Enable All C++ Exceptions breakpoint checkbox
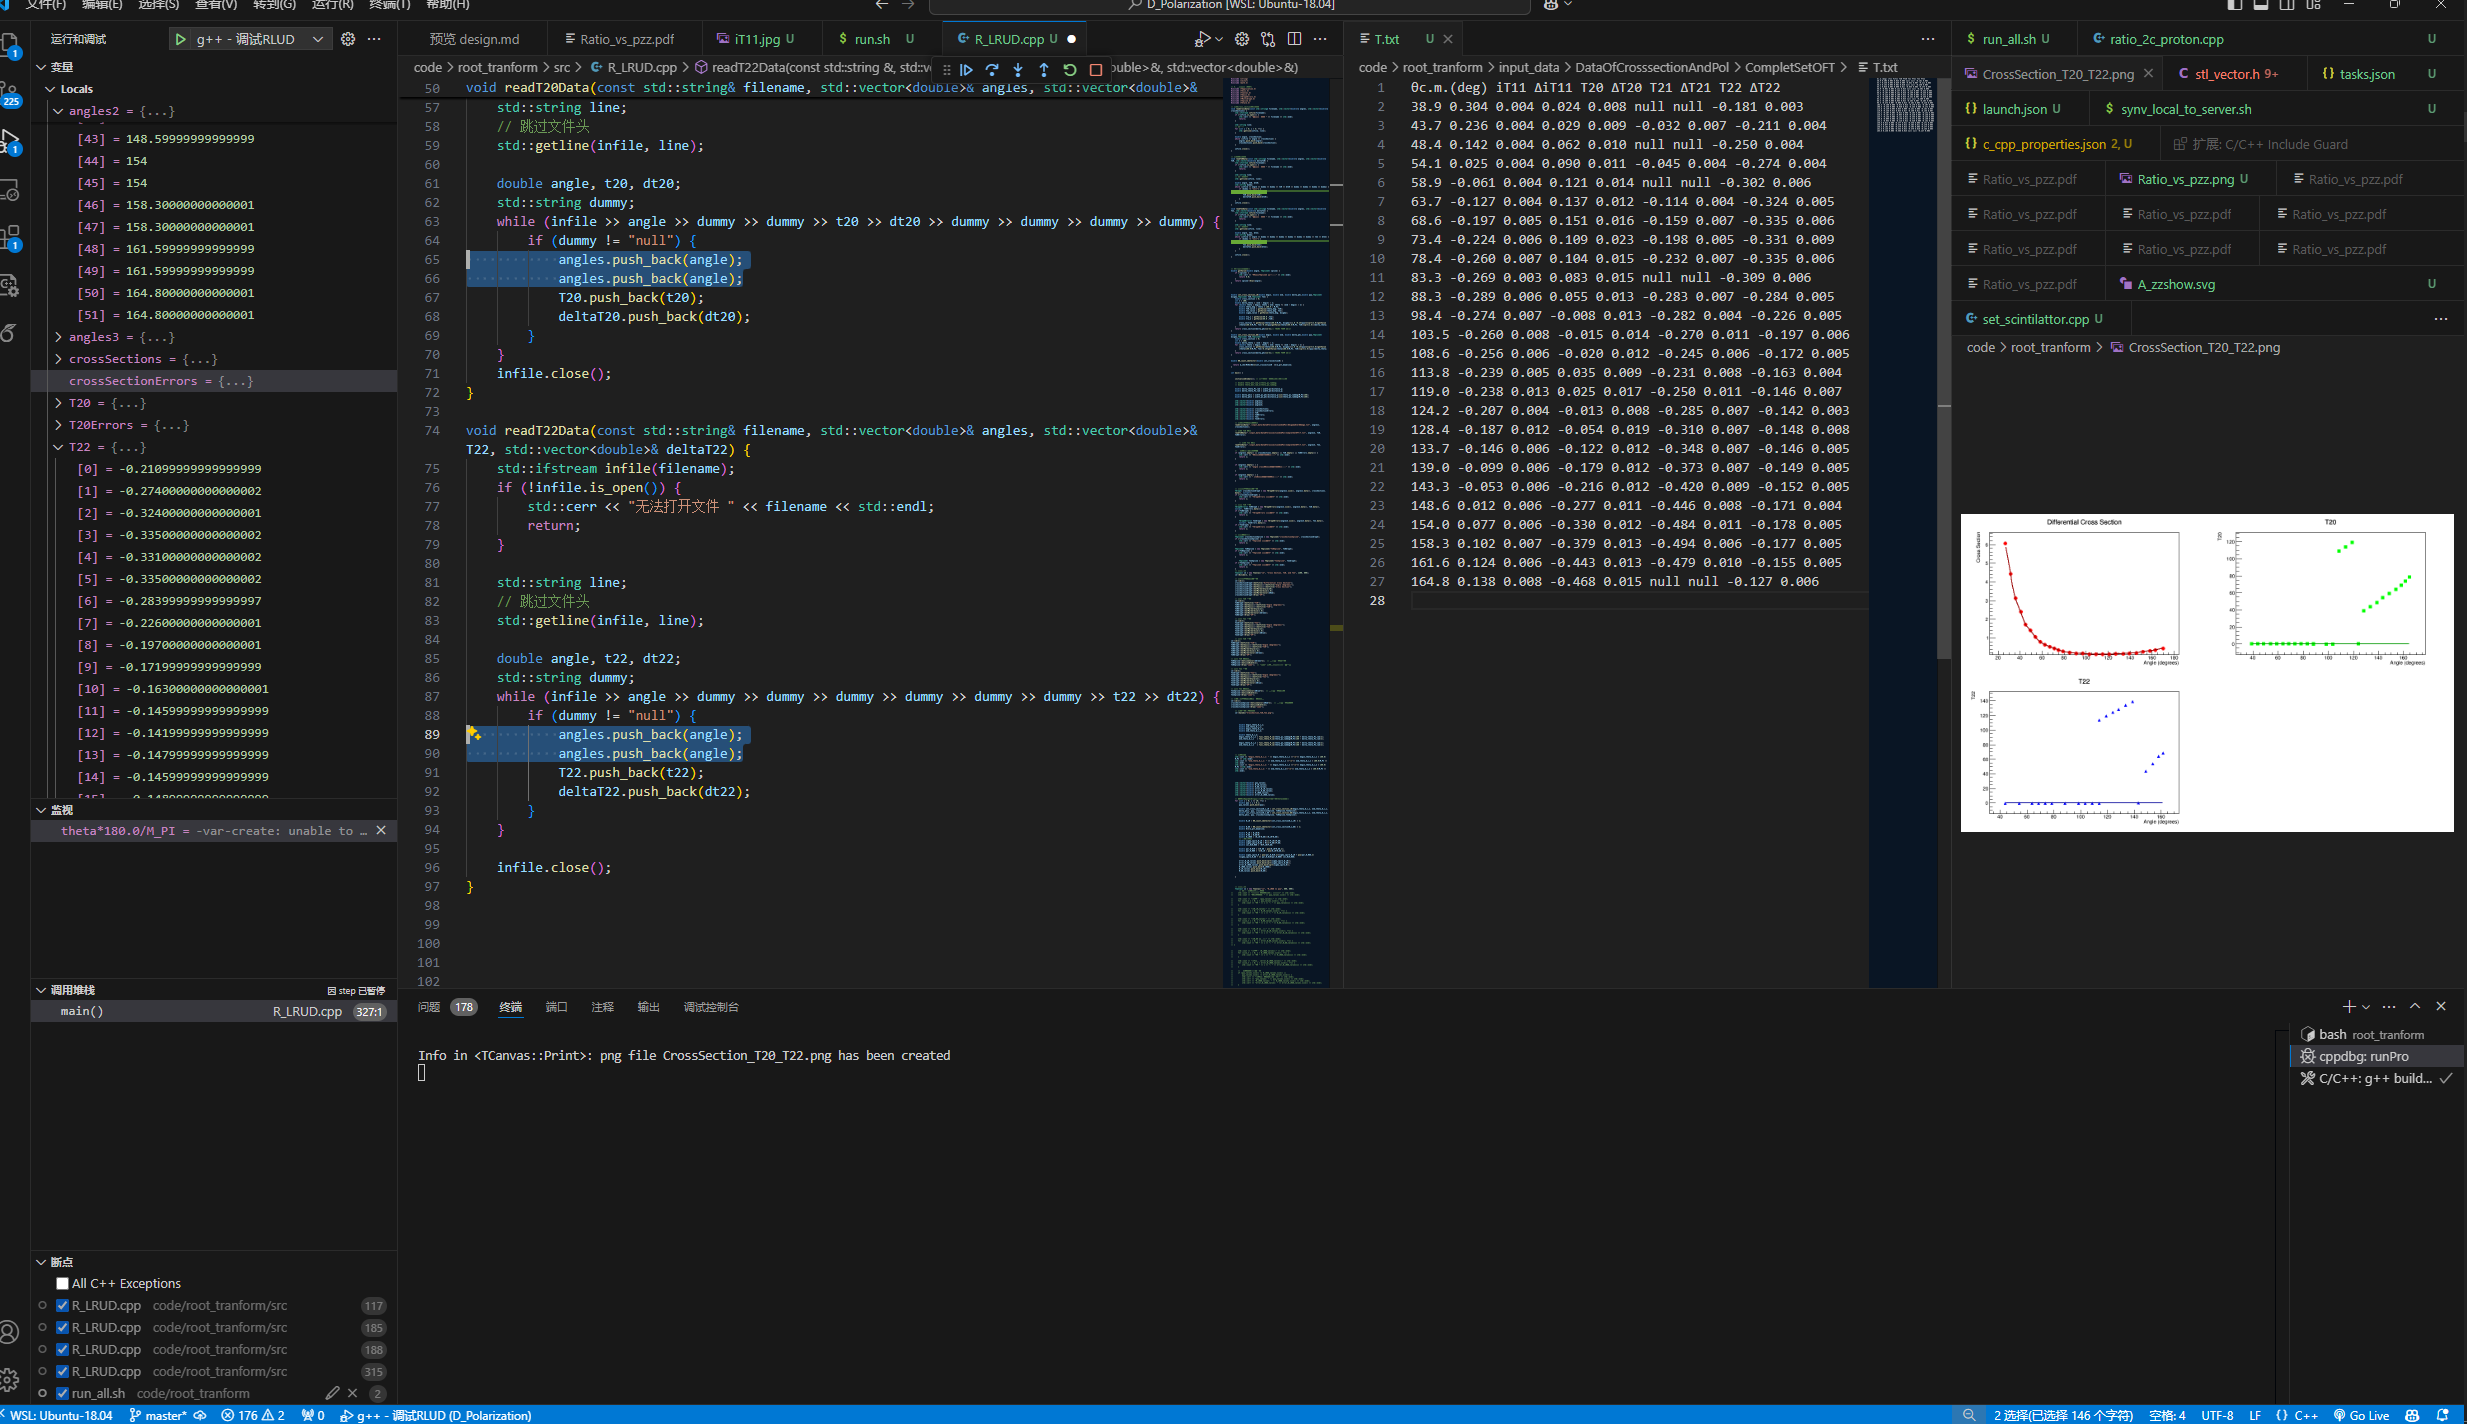 coord(63,1284)
